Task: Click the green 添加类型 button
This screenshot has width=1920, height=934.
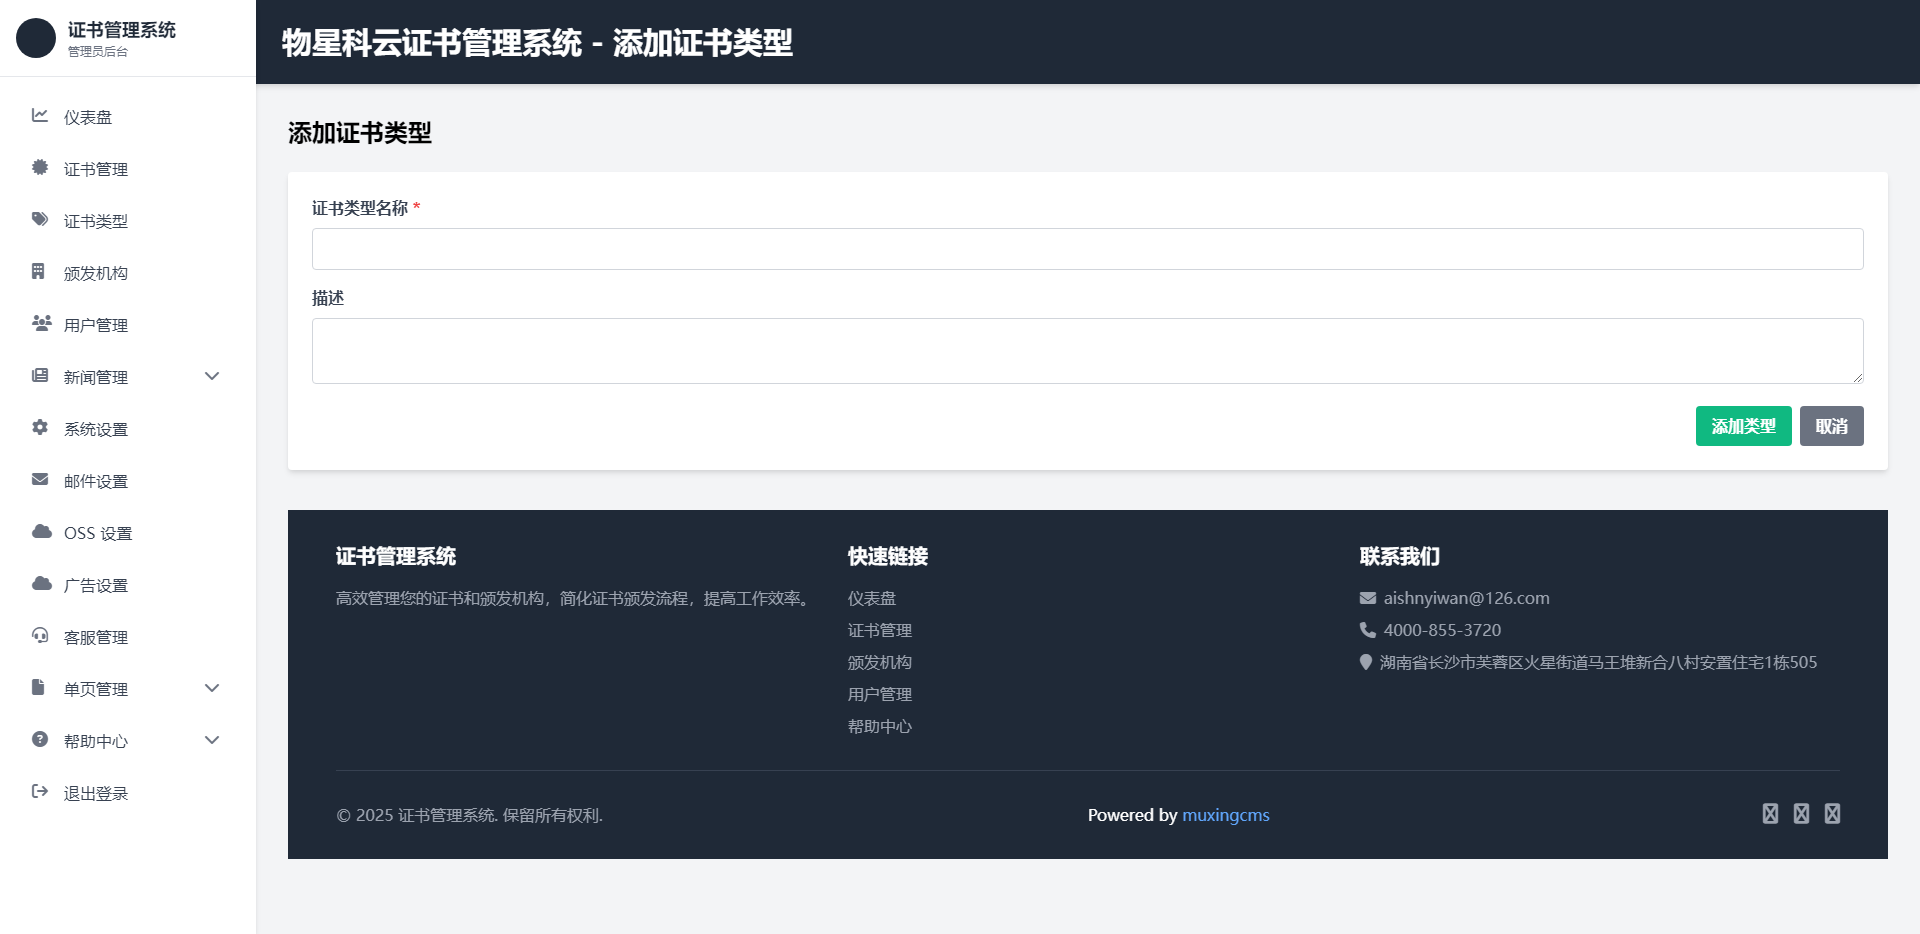Action: (x=1743, y=426)
